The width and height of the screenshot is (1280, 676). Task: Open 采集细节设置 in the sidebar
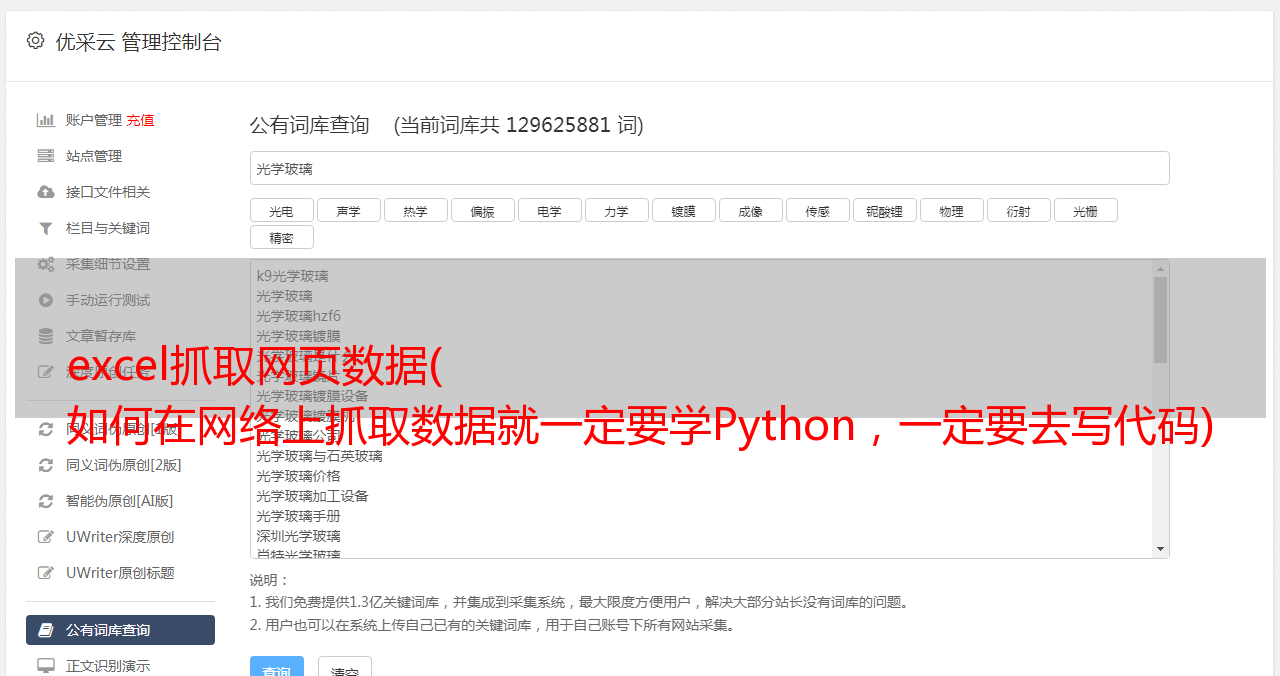tap(108, 264)
